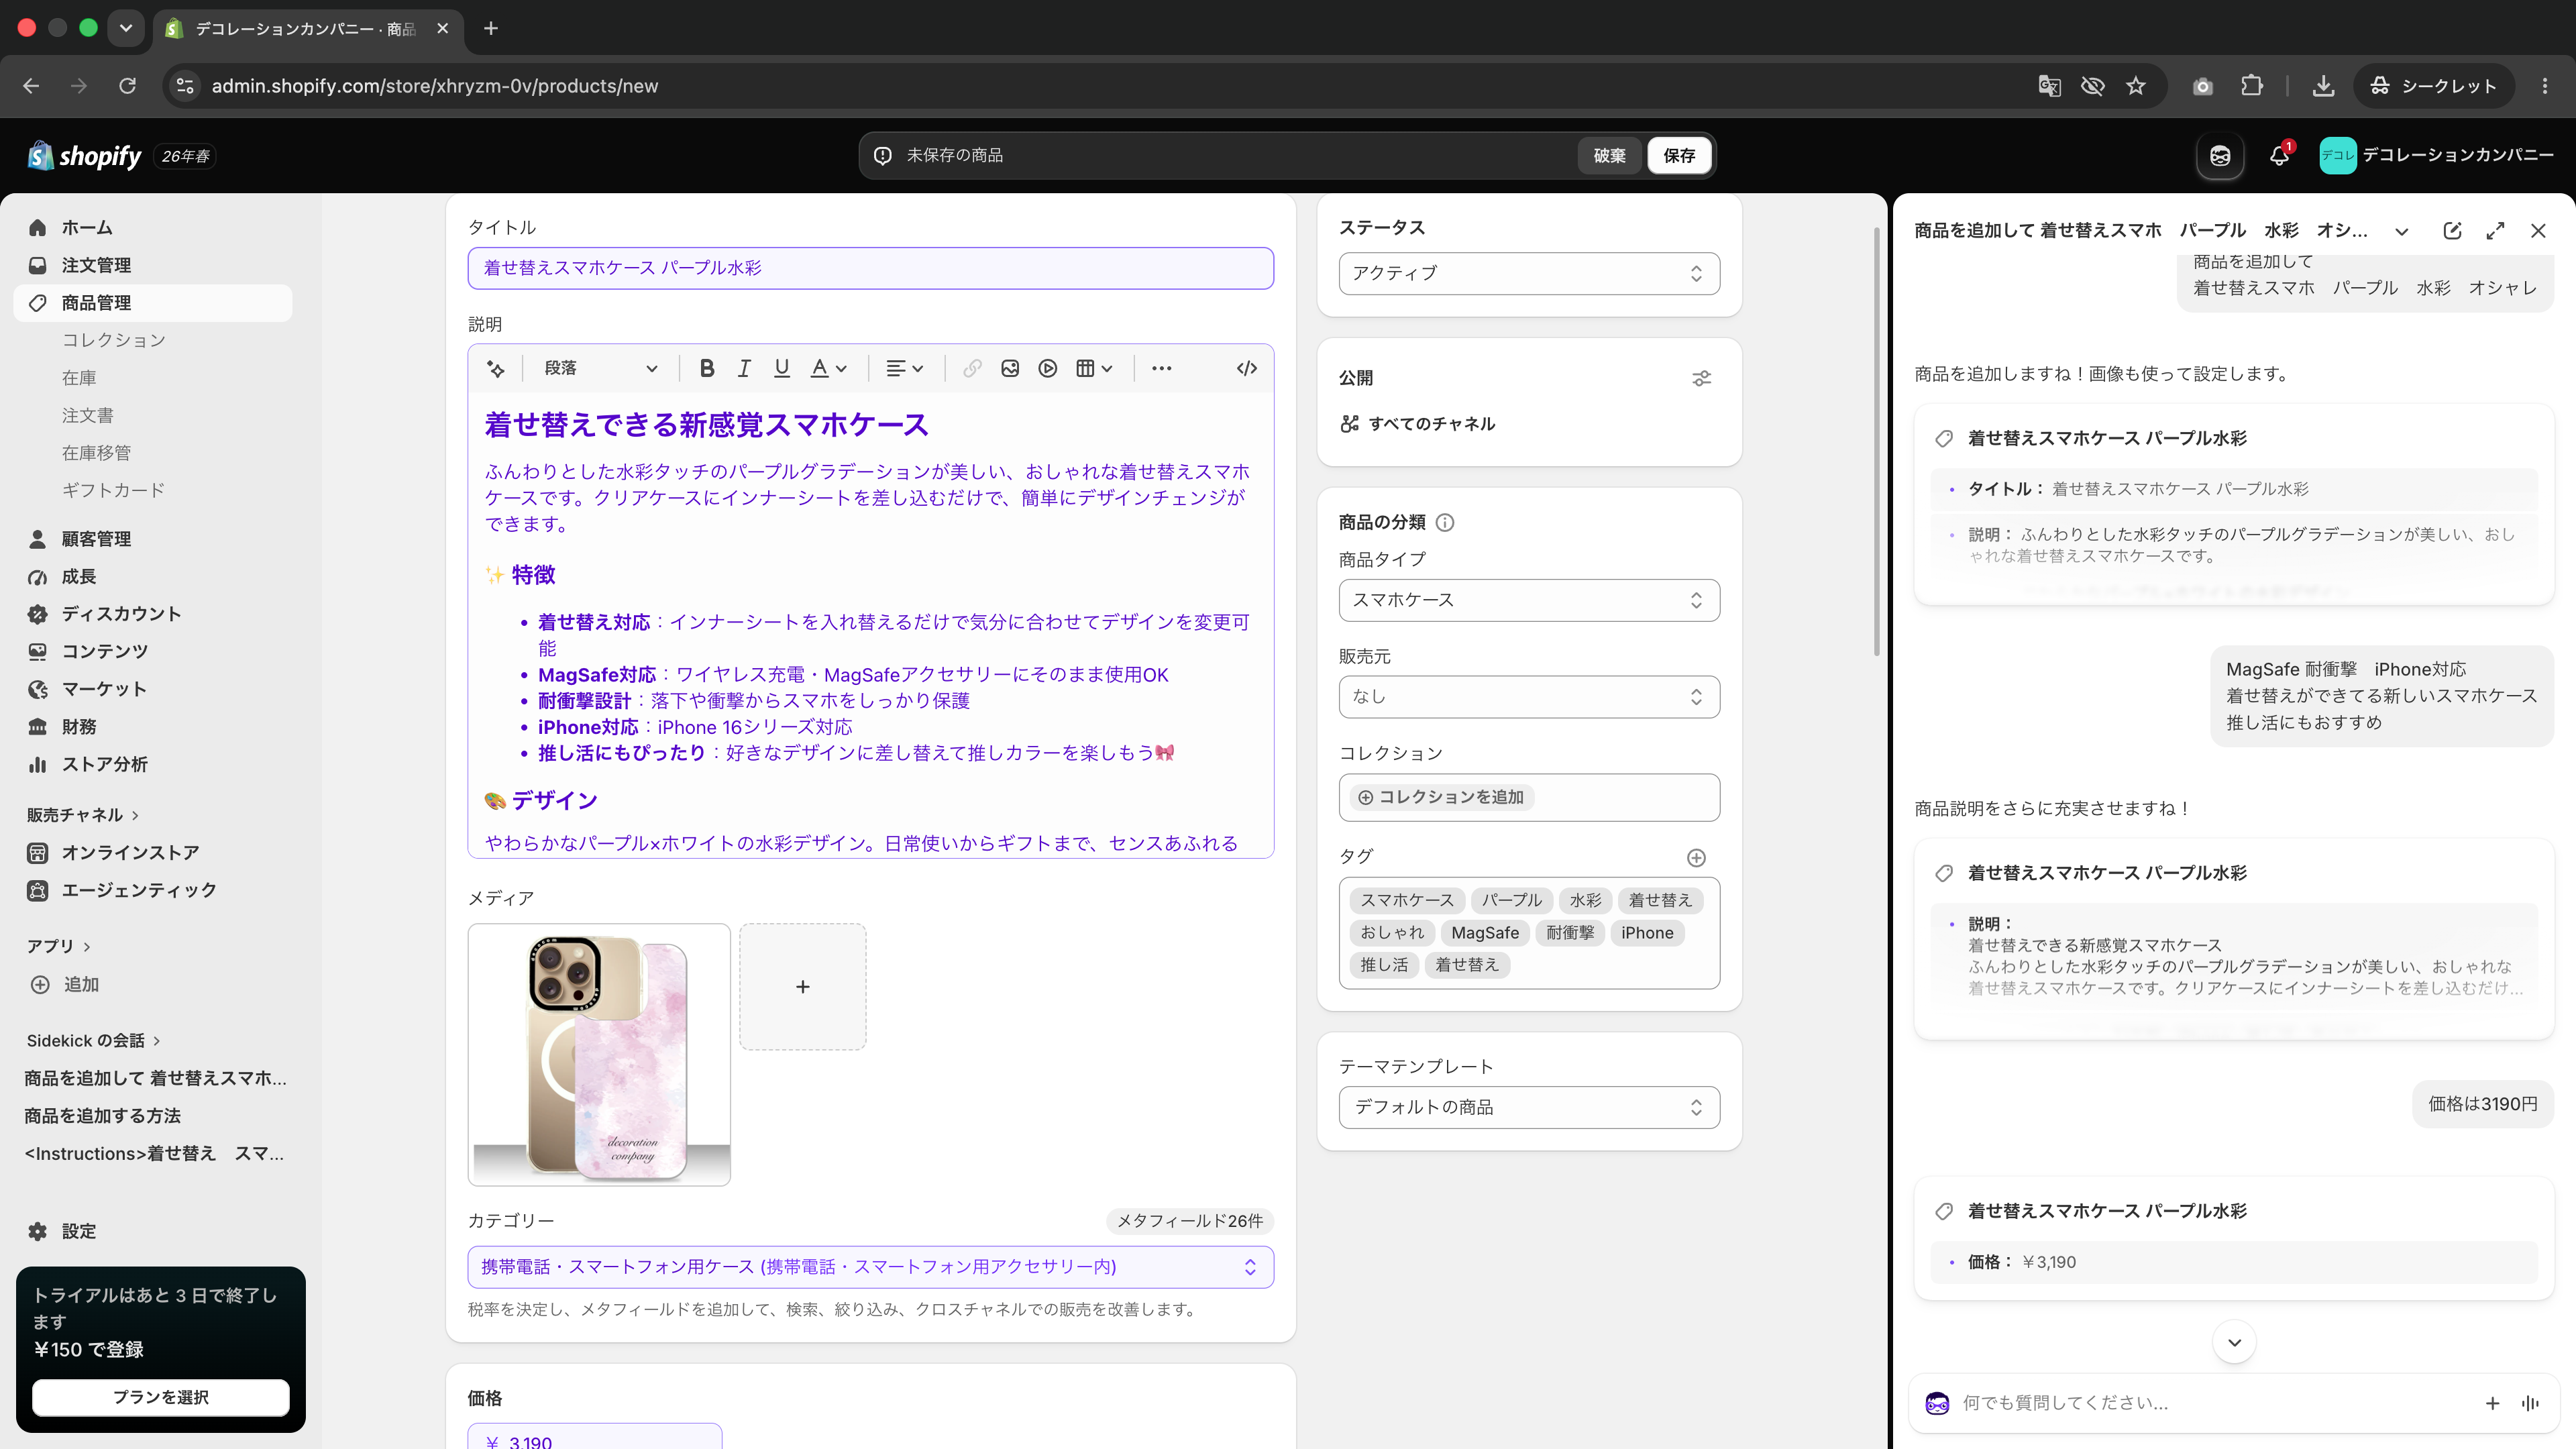The width and height of the screenshot is (2576, 1449).
Task: Click the Sidekick voice input icon
Action: click(2530, 1403)
